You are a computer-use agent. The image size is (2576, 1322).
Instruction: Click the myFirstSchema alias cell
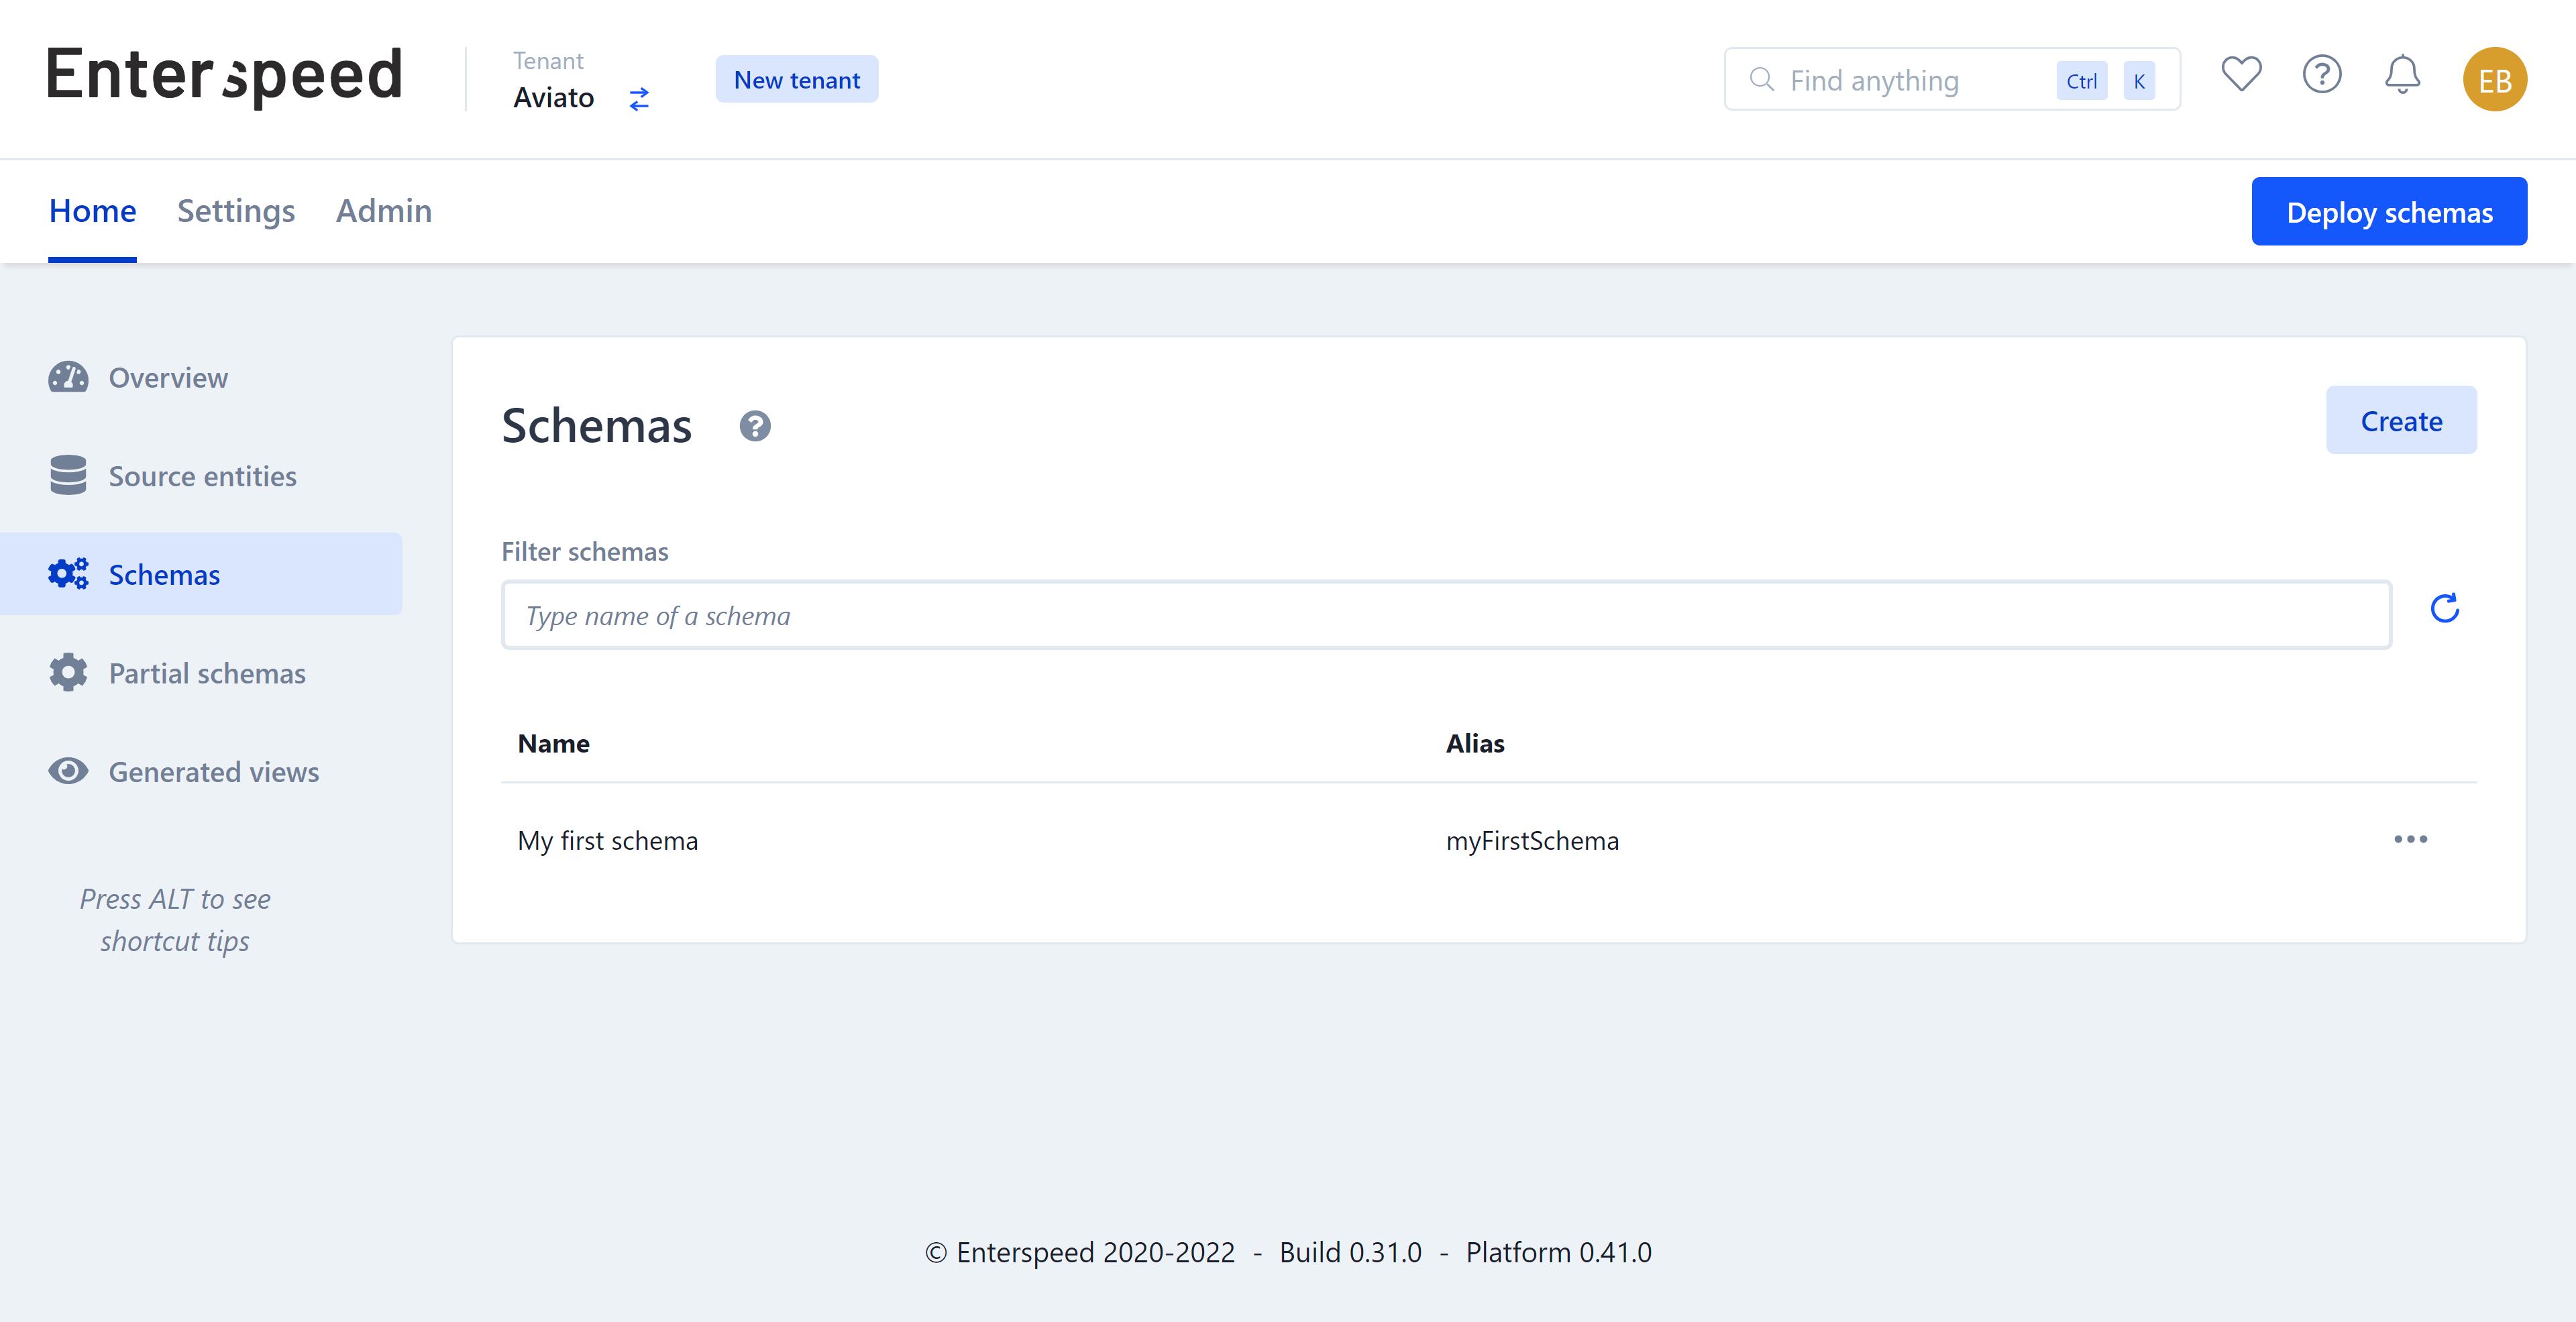pos(1532,840)
